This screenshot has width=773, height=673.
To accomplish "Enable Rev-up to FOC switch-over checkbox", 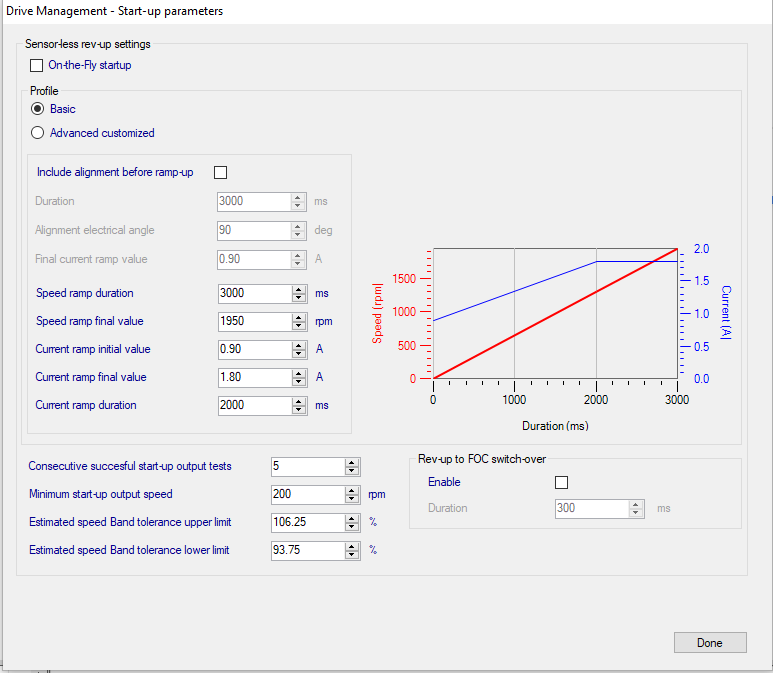I will [562, 482].
